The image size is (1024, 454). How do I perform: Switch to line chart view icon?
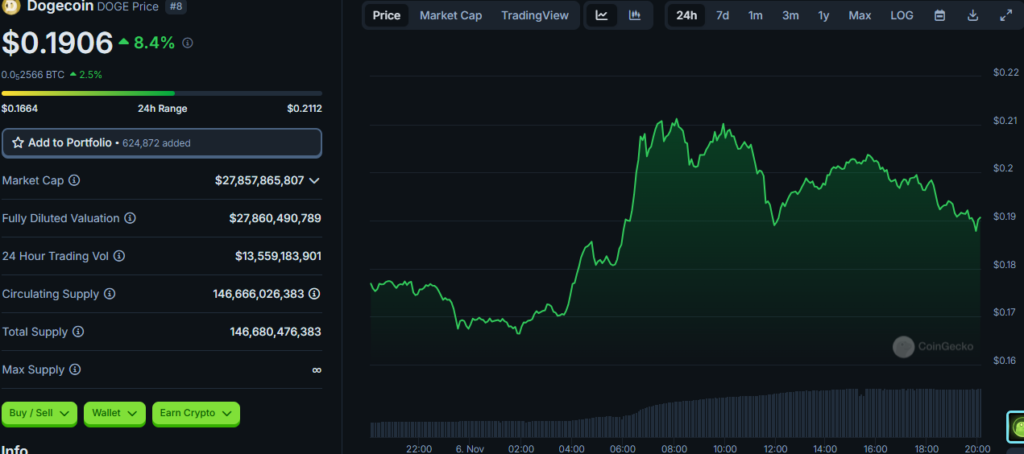(601, 16)
